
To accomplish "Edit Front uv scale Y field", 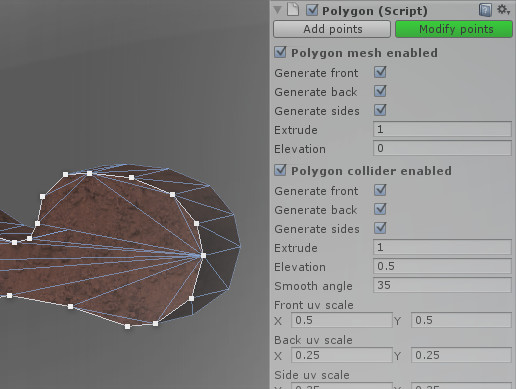I will (461, 320).
